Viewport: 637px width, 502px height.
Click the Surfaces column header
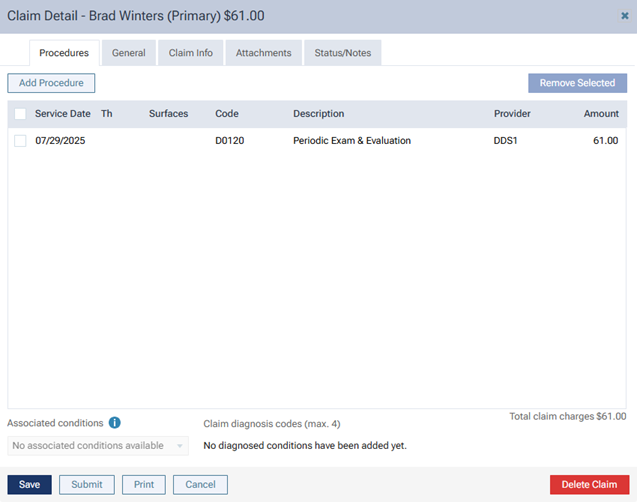pos(169,114)
